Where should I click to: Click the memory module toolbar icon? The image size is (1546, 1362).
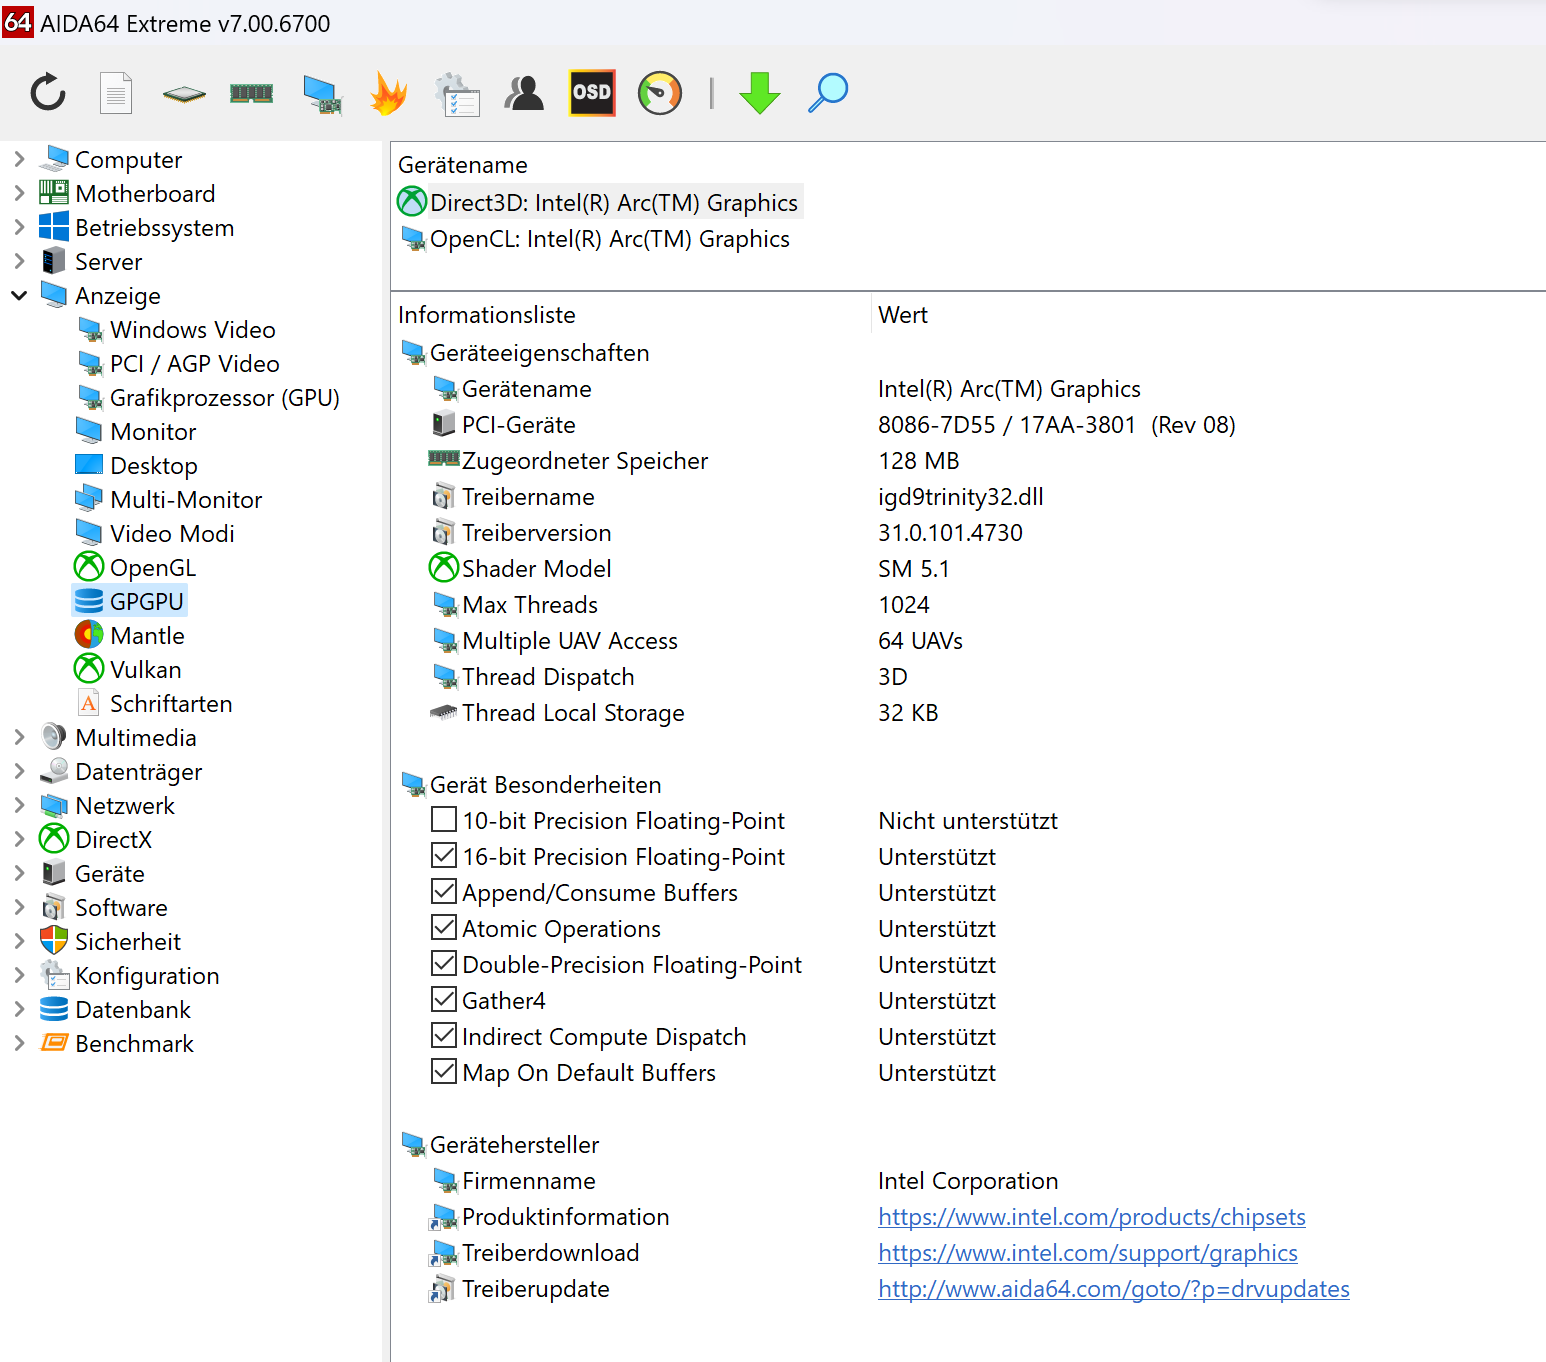coord(252,93)
